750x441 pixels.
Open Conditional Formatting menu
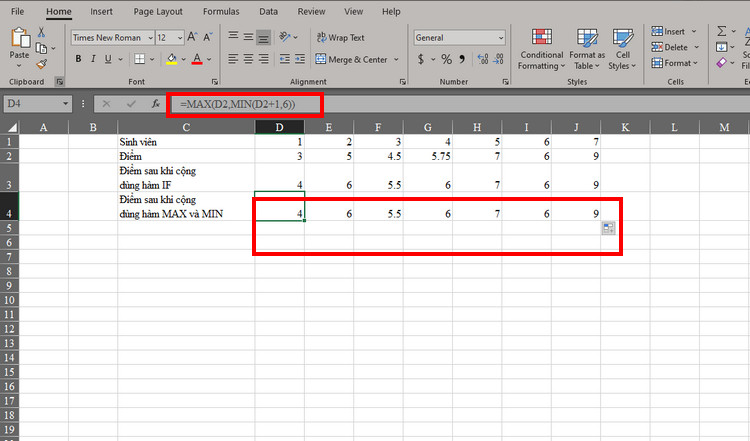click(x=541, y=49)
